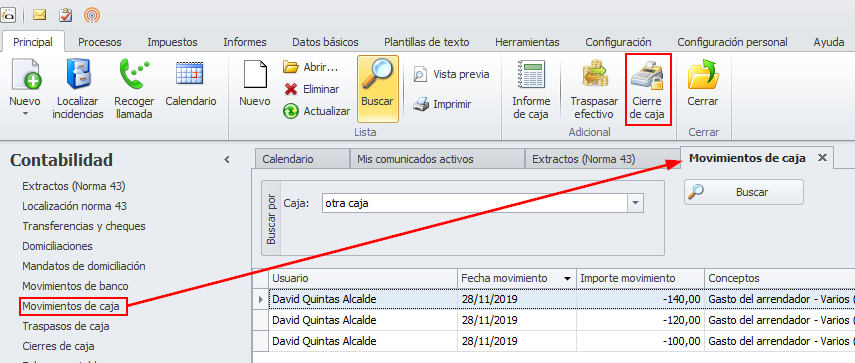Open Localización norma 43 in sidebar

[75, 206]
